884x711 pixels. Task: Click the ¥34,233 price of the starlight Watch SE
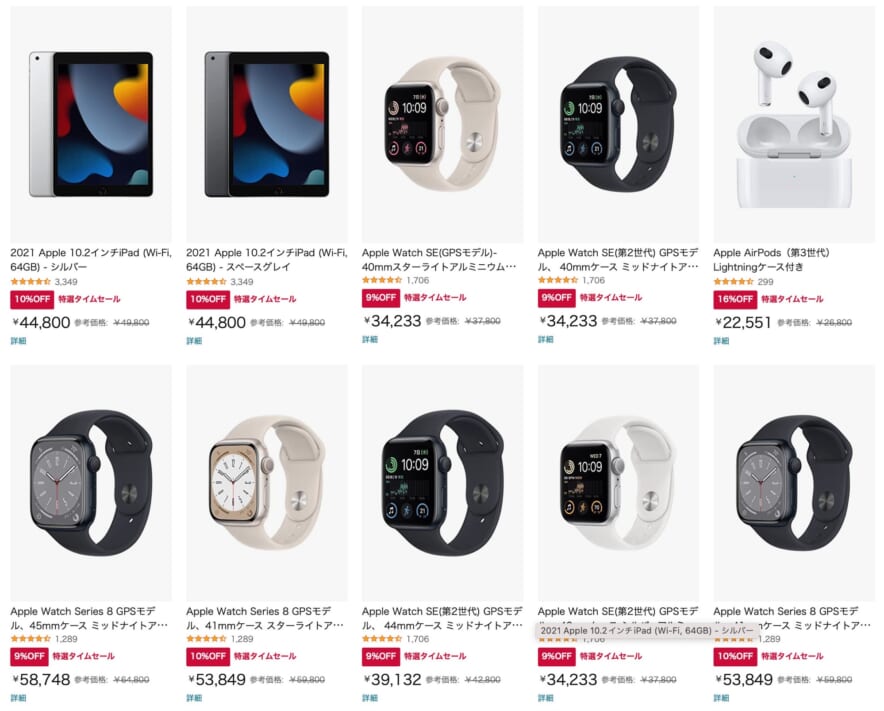[392, 321]
